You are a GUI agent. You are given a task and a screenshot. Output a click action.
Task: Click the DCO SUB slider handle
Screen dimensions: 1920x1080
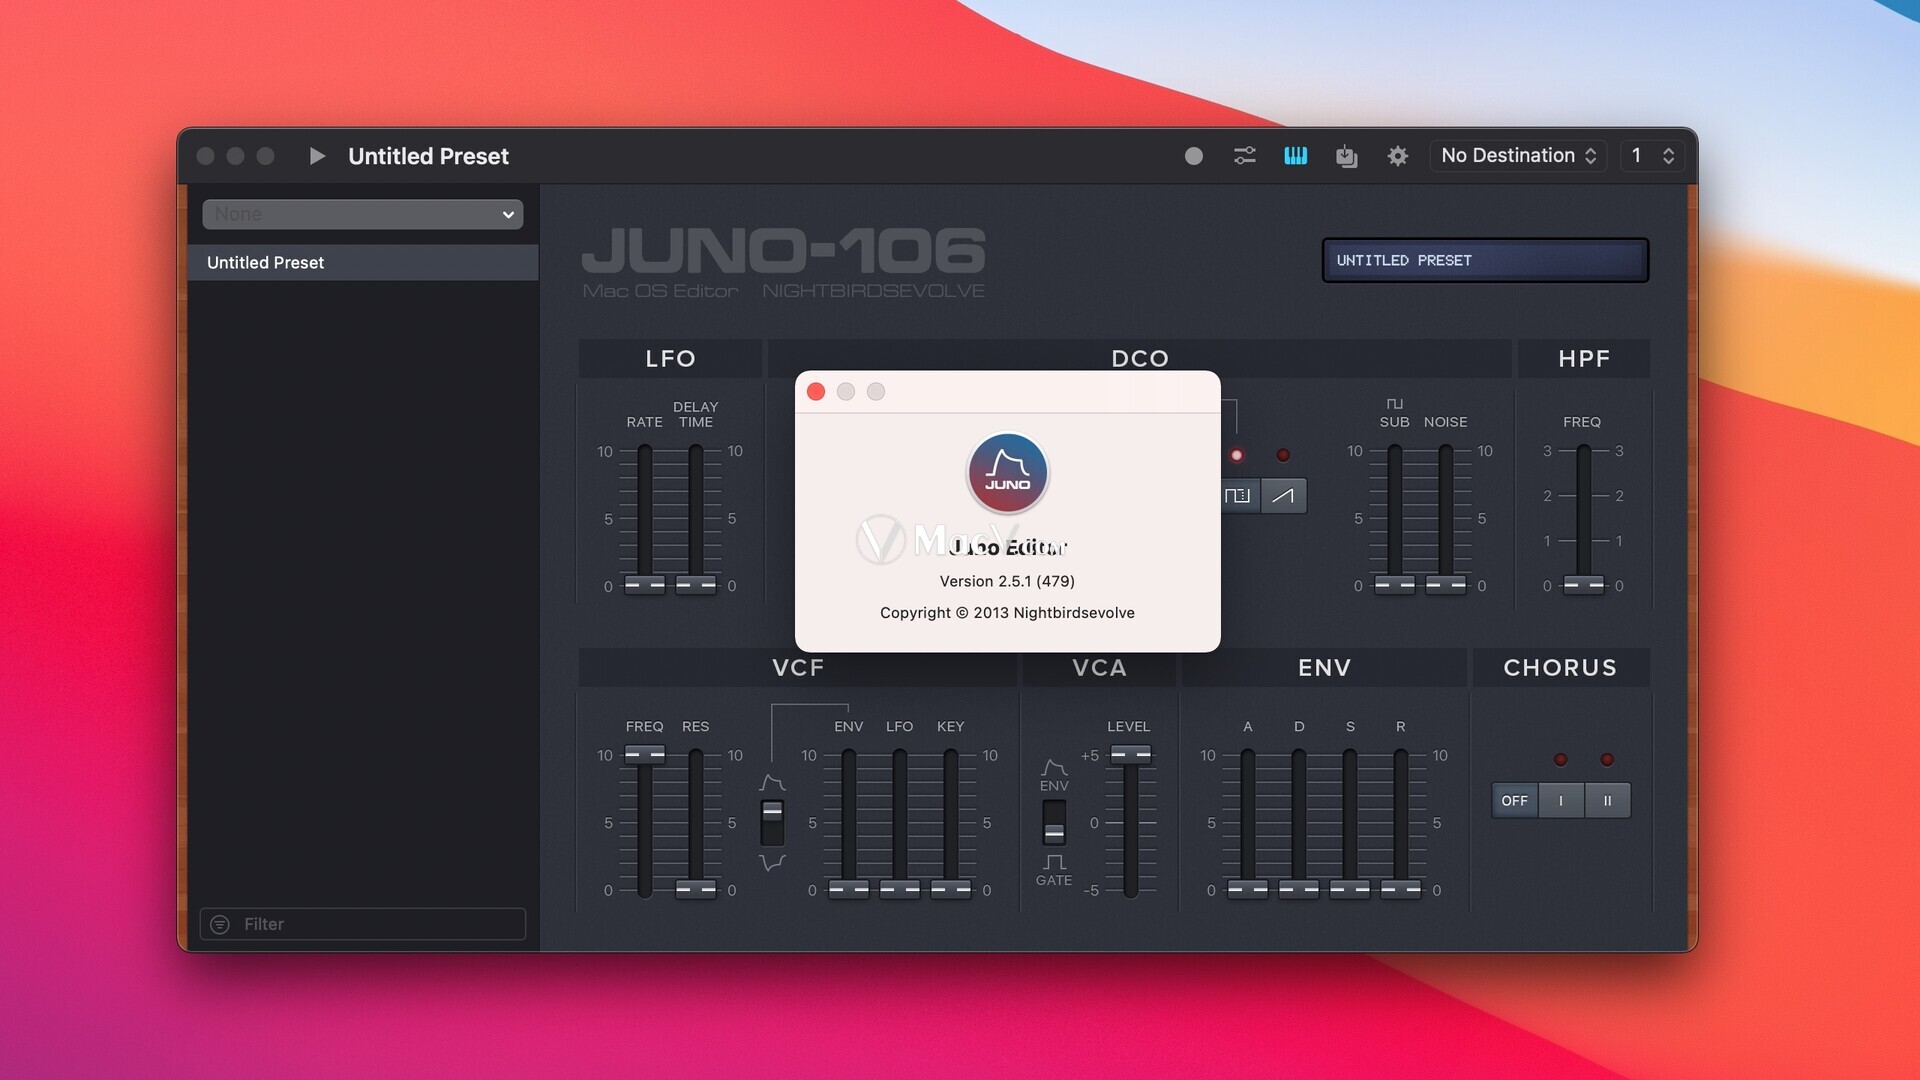[1394, 584]
